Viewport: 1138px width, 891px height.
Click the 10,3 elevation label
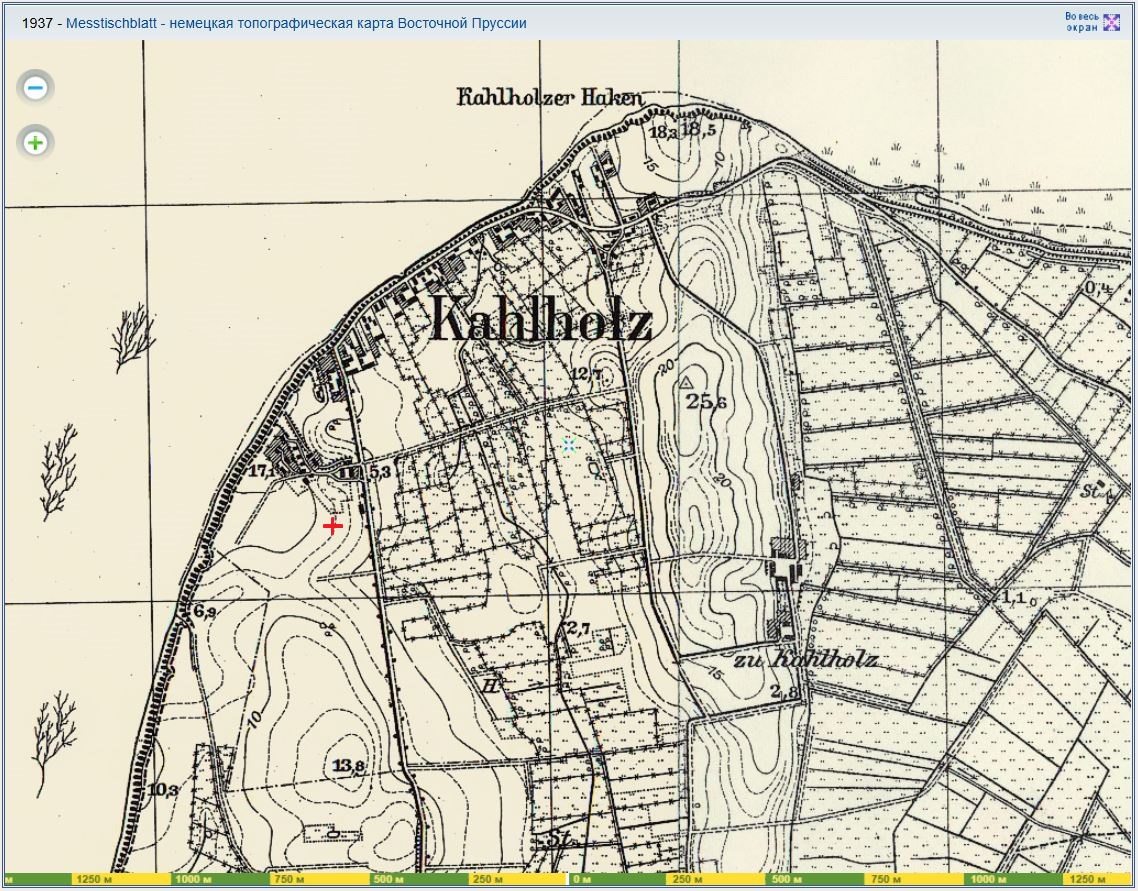(x=163, y=790)
